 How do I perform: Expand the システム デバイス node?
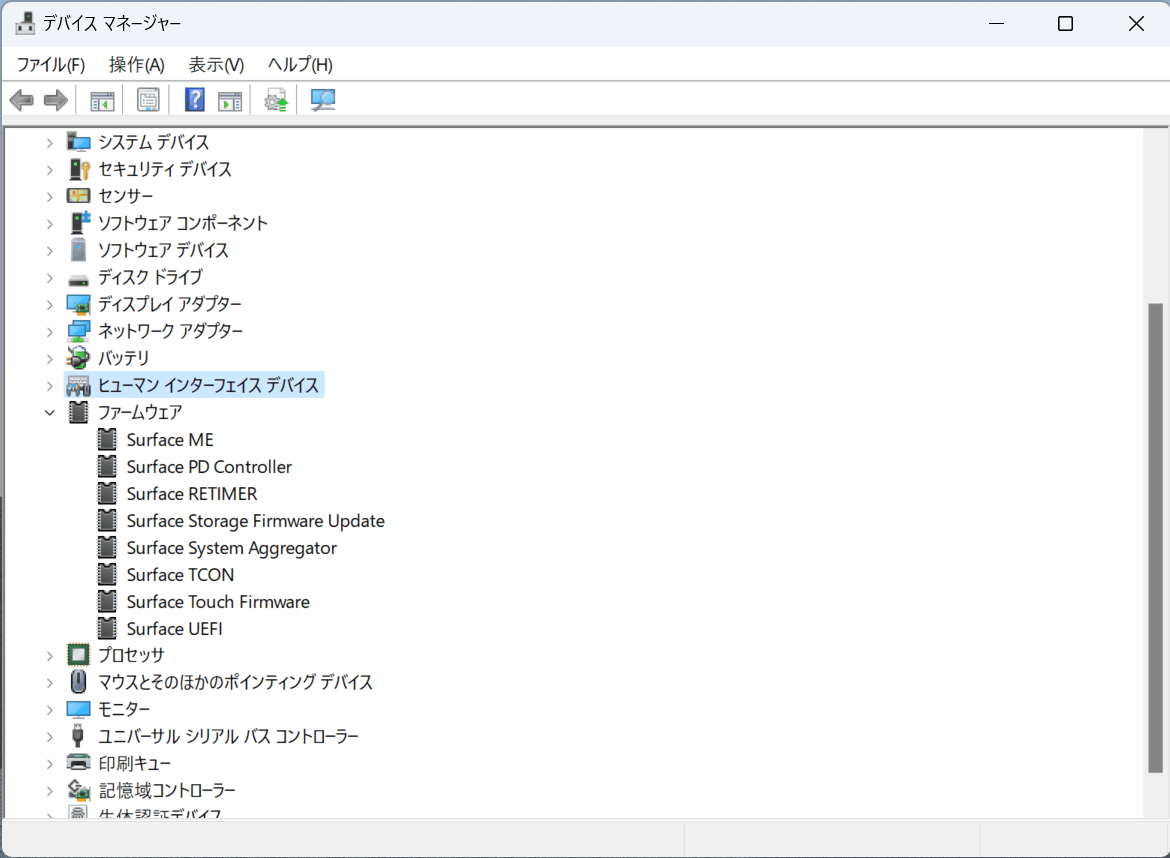[50, 143]
